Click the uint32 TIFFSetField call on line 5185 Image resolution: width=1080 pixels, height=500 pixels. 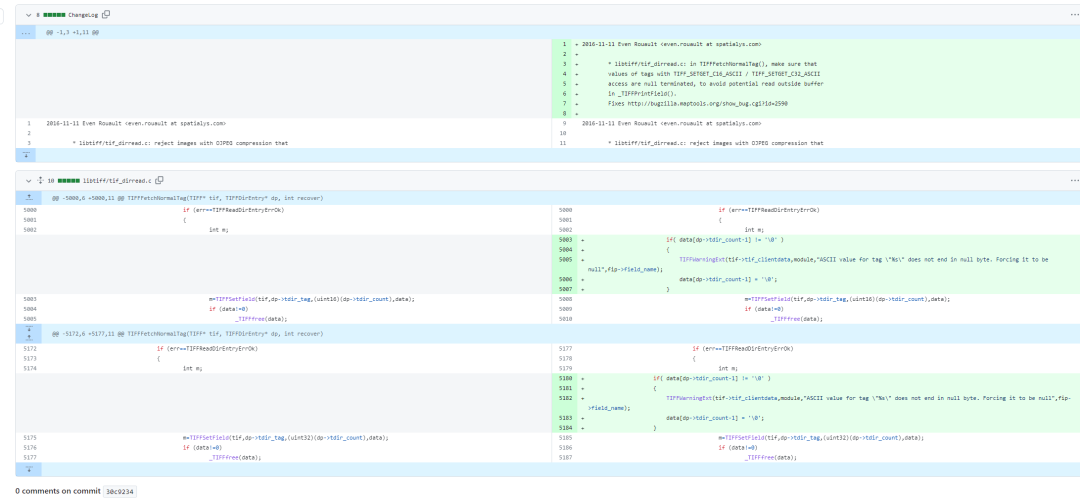tap(821, 438)
